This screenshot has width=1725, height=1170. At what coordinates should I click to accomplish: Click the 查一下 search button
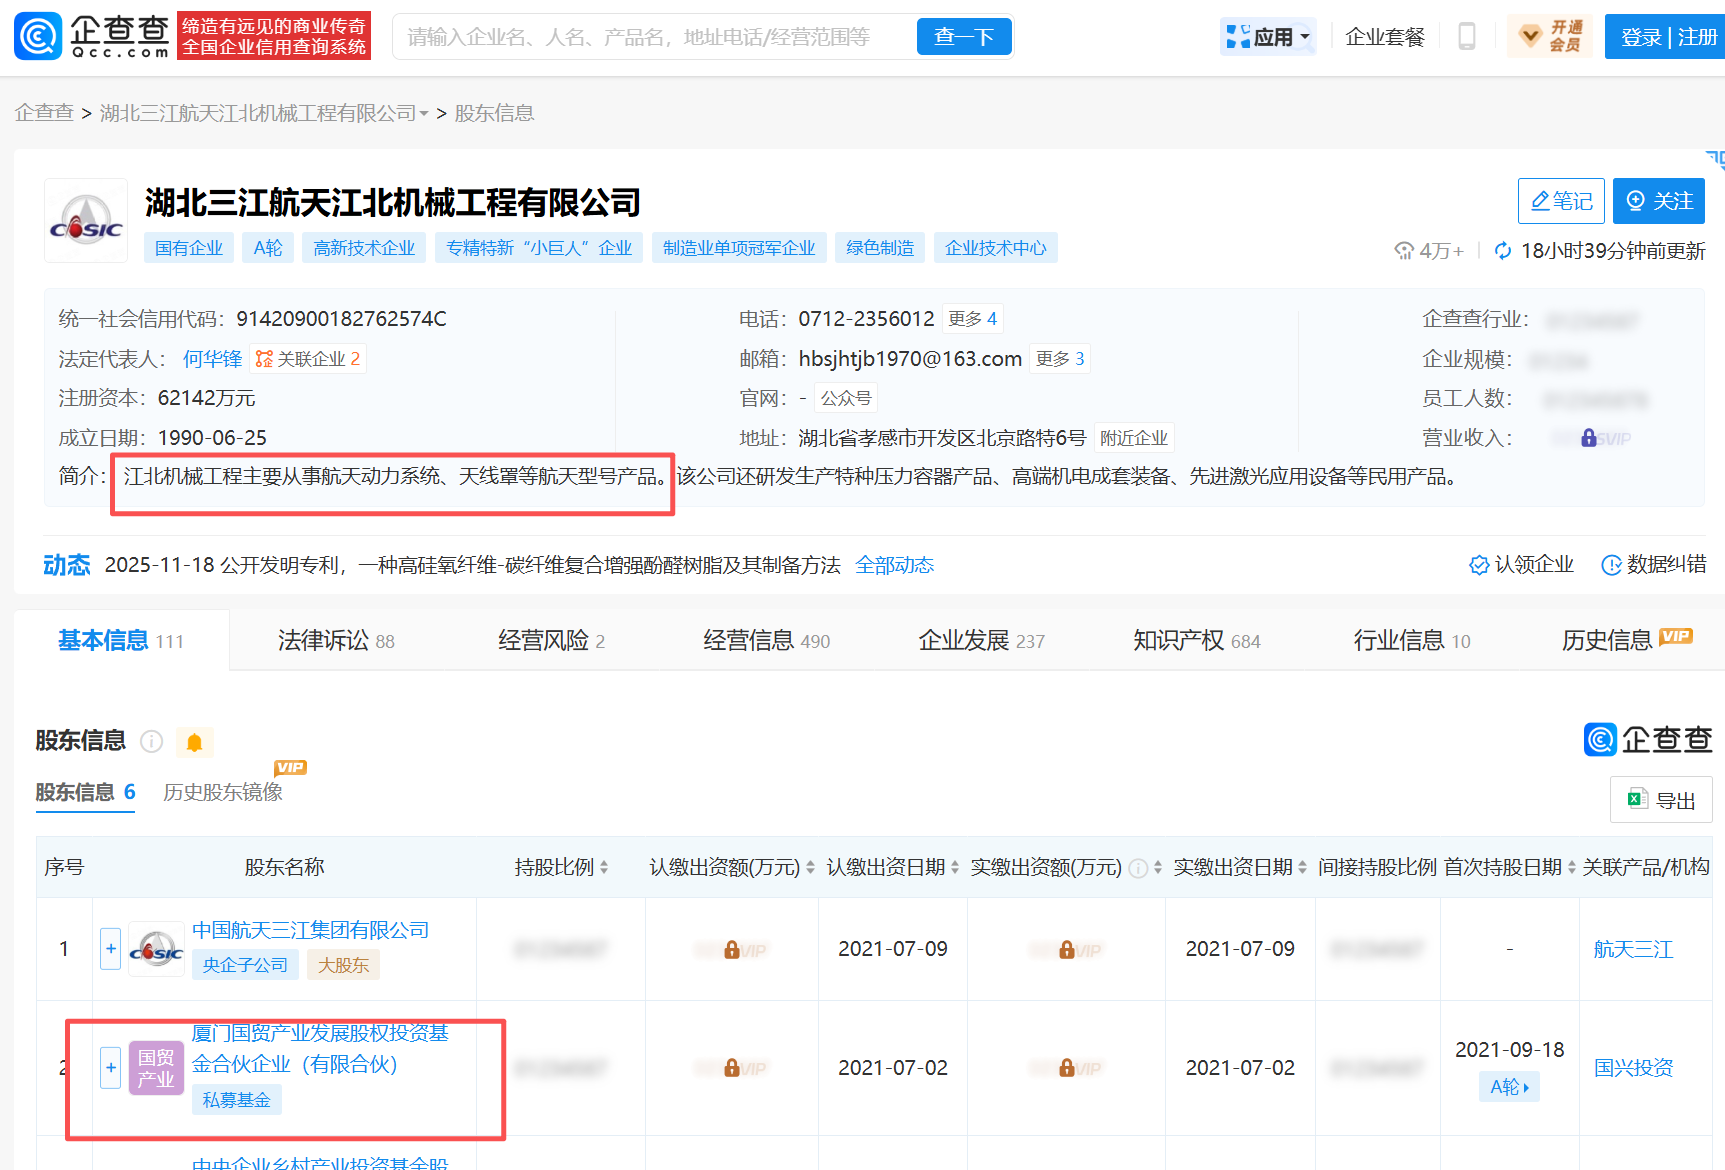point(964,37)
